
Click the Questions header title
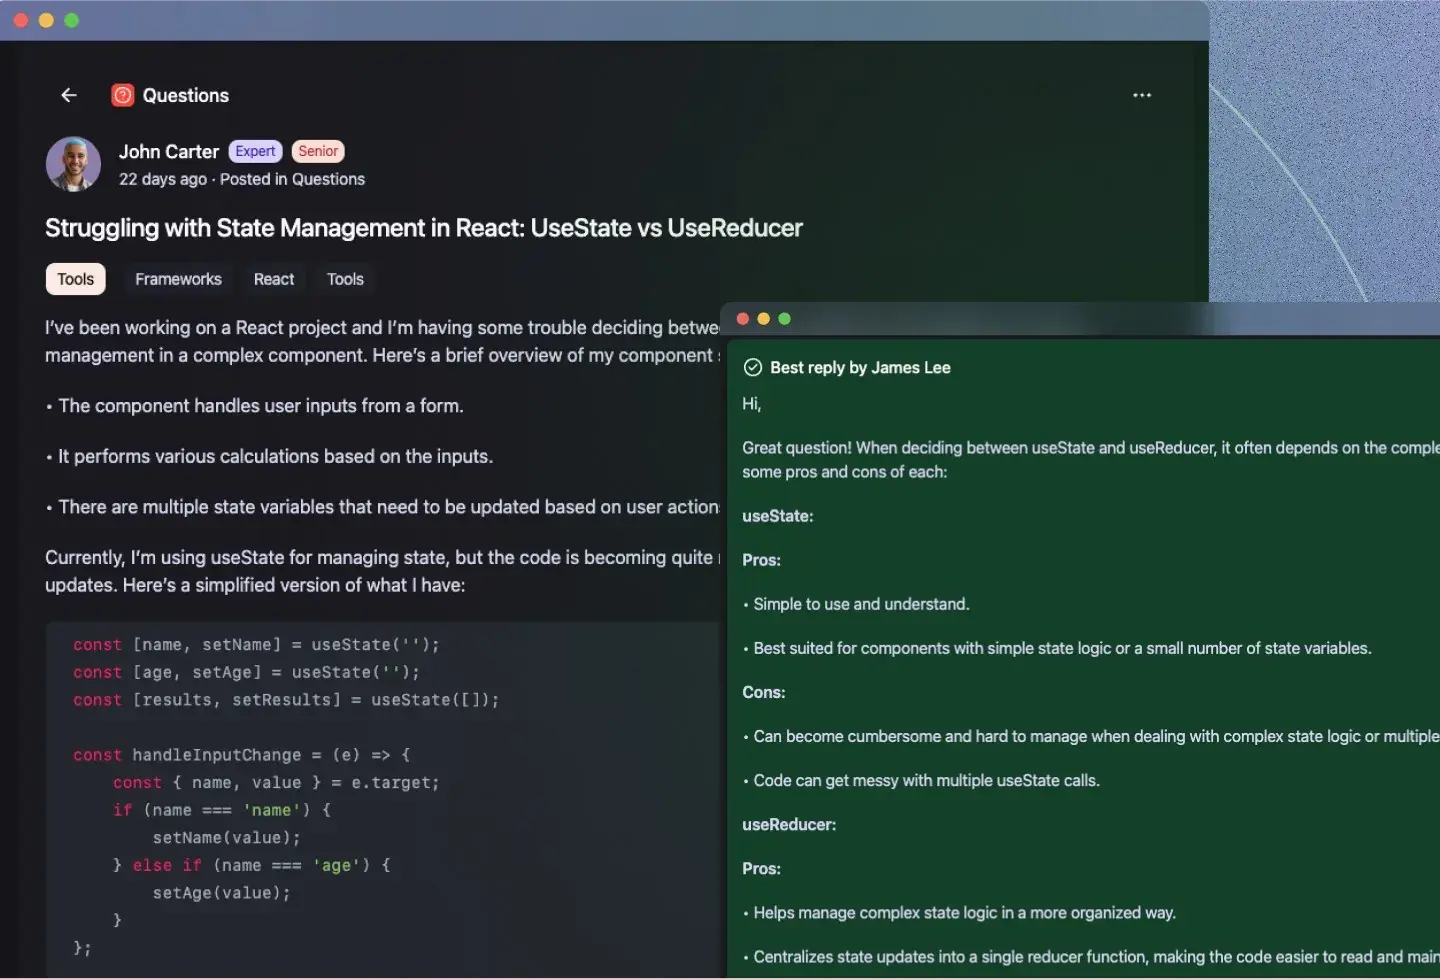(186, 95)
